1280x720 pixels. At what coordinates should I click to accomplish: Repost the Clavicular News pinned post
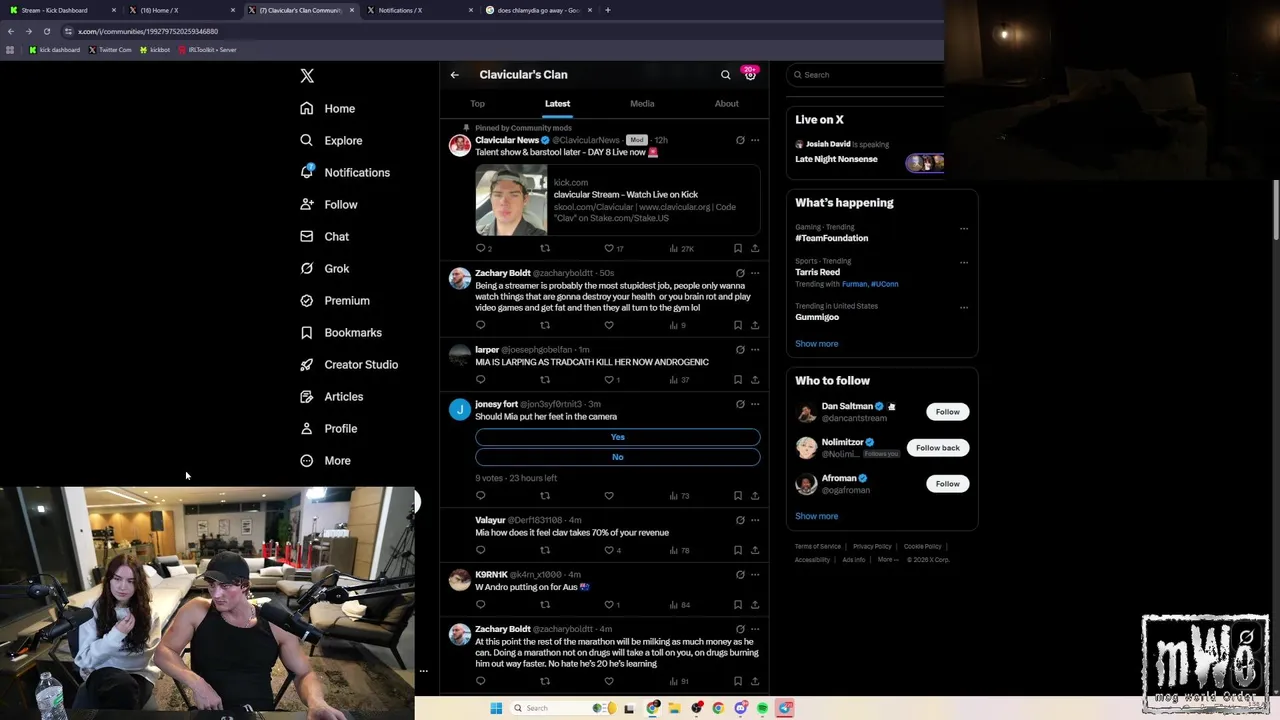click(545, 248)
